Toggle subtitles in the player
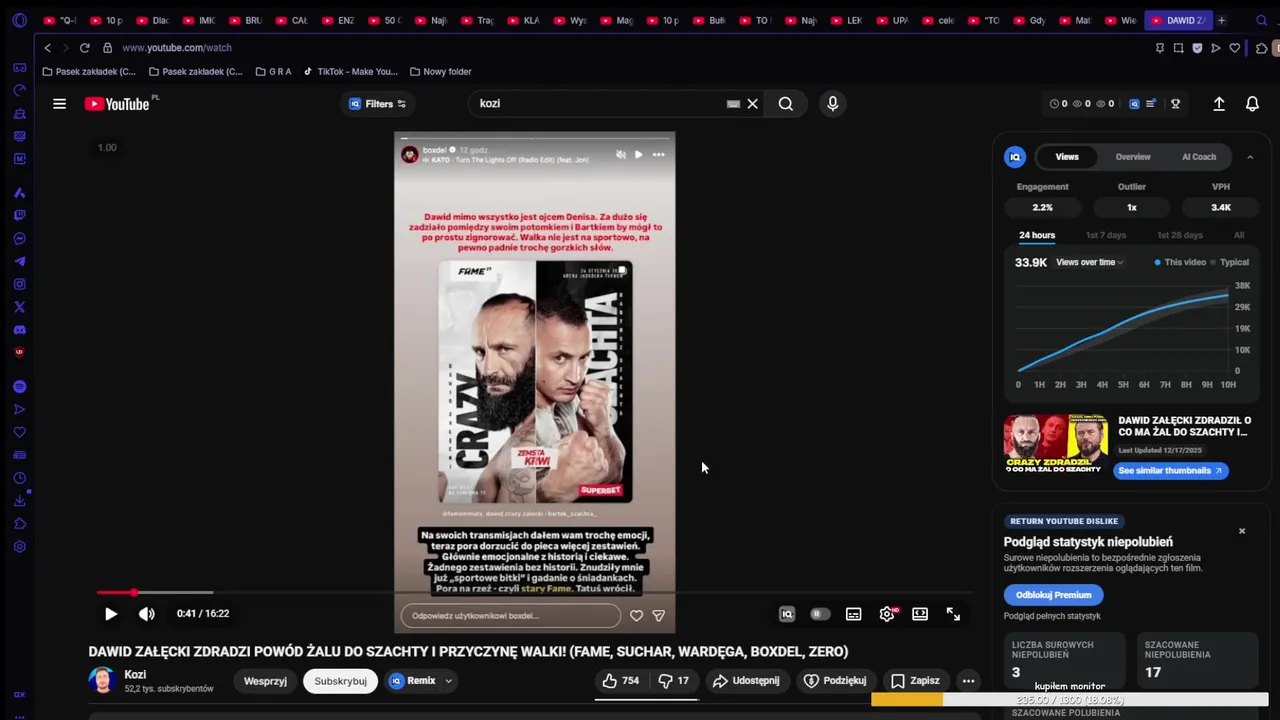This screenshot has width=1280, height=720. tap(853, 614)
